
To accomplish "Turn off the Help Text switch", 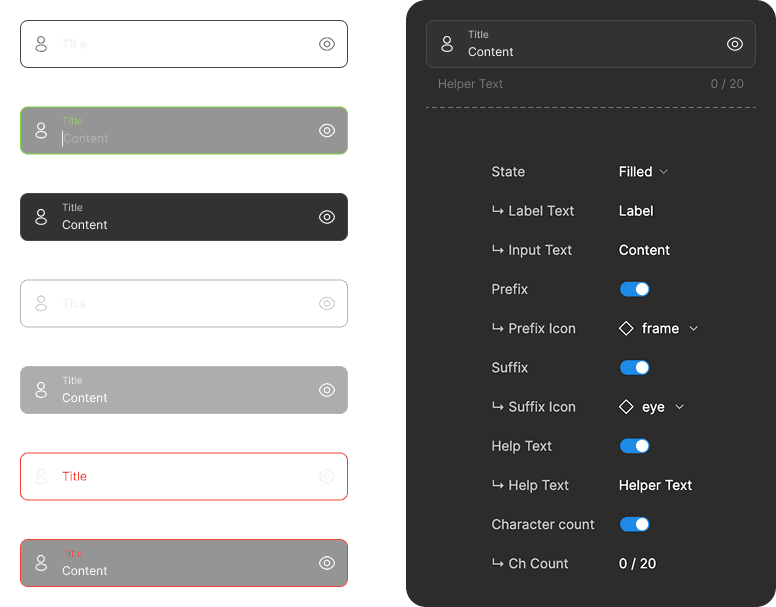I will [634, 446].
